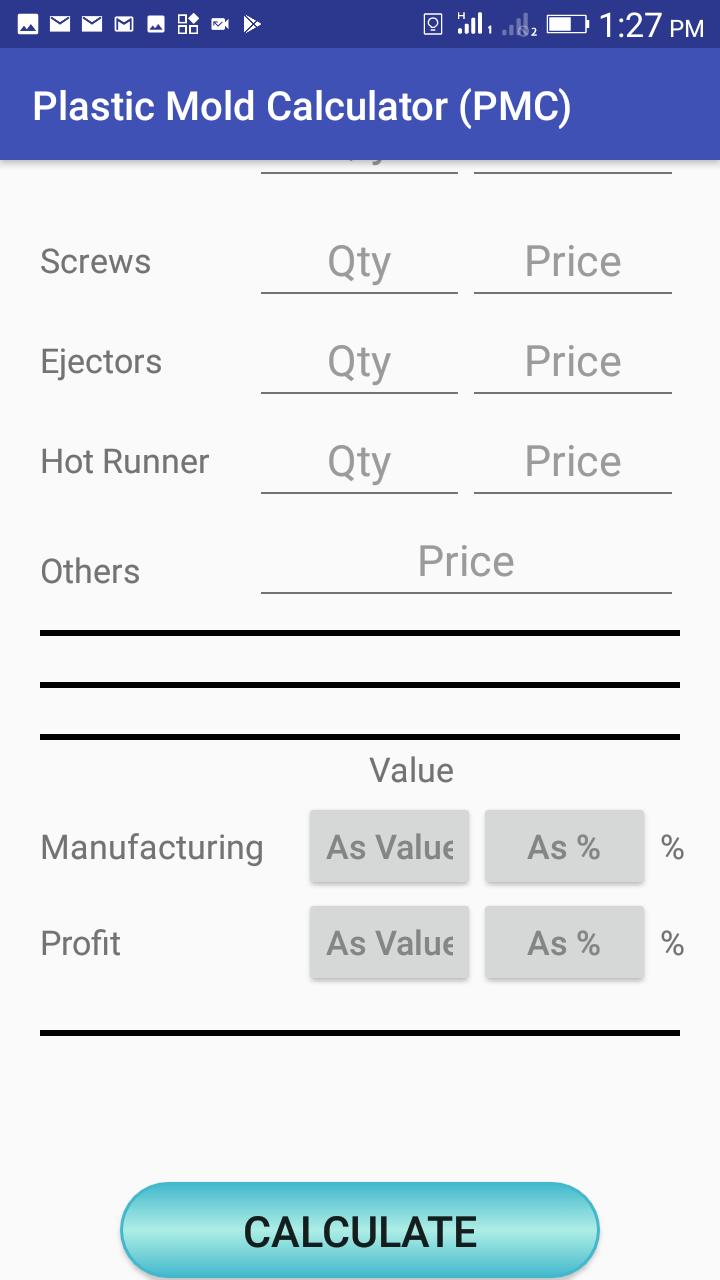Tap the SIM 1 signal strength icon
The width and height of the screenshot is (720, 1280).
473,23
